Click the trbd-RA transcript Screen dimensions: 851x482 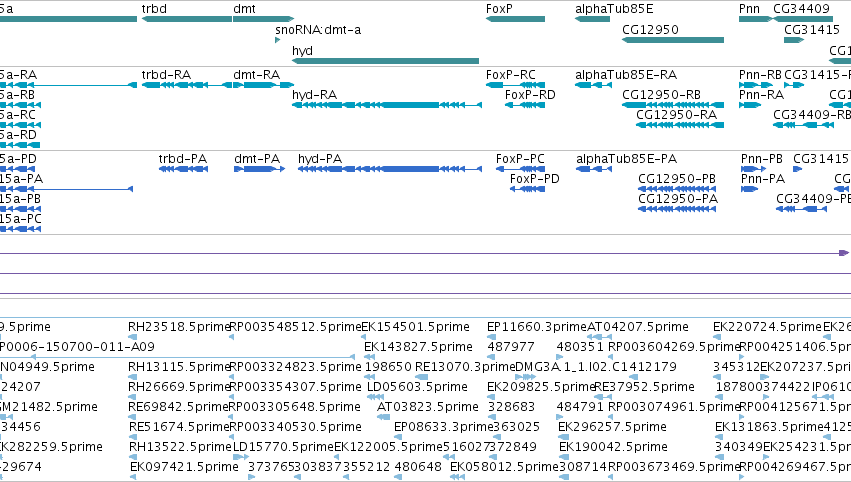(187, 85)
